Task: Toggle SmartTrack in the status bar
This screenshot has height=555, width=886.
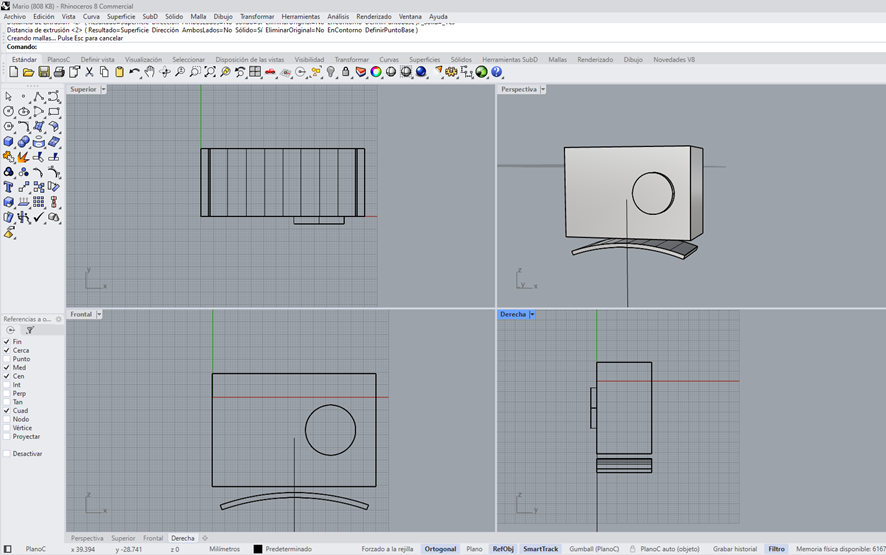Action: 541,549
